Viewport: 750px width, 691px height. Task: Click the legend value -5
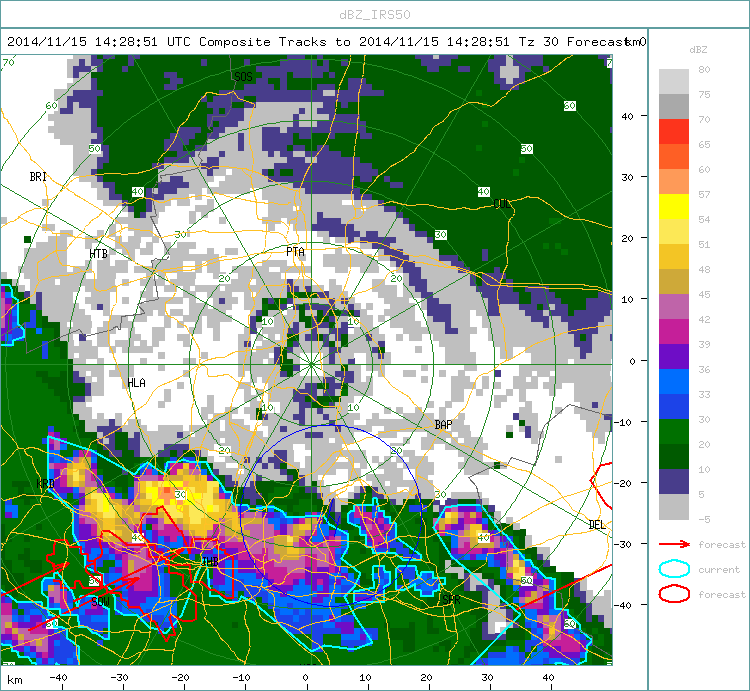(x=704, y=519)
